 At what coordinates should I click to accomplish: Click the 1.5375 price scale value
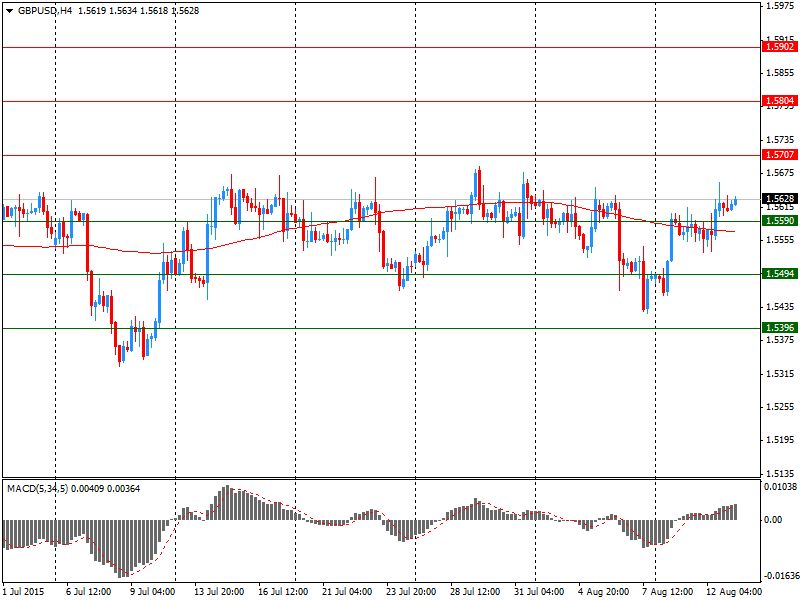[781, 339]
